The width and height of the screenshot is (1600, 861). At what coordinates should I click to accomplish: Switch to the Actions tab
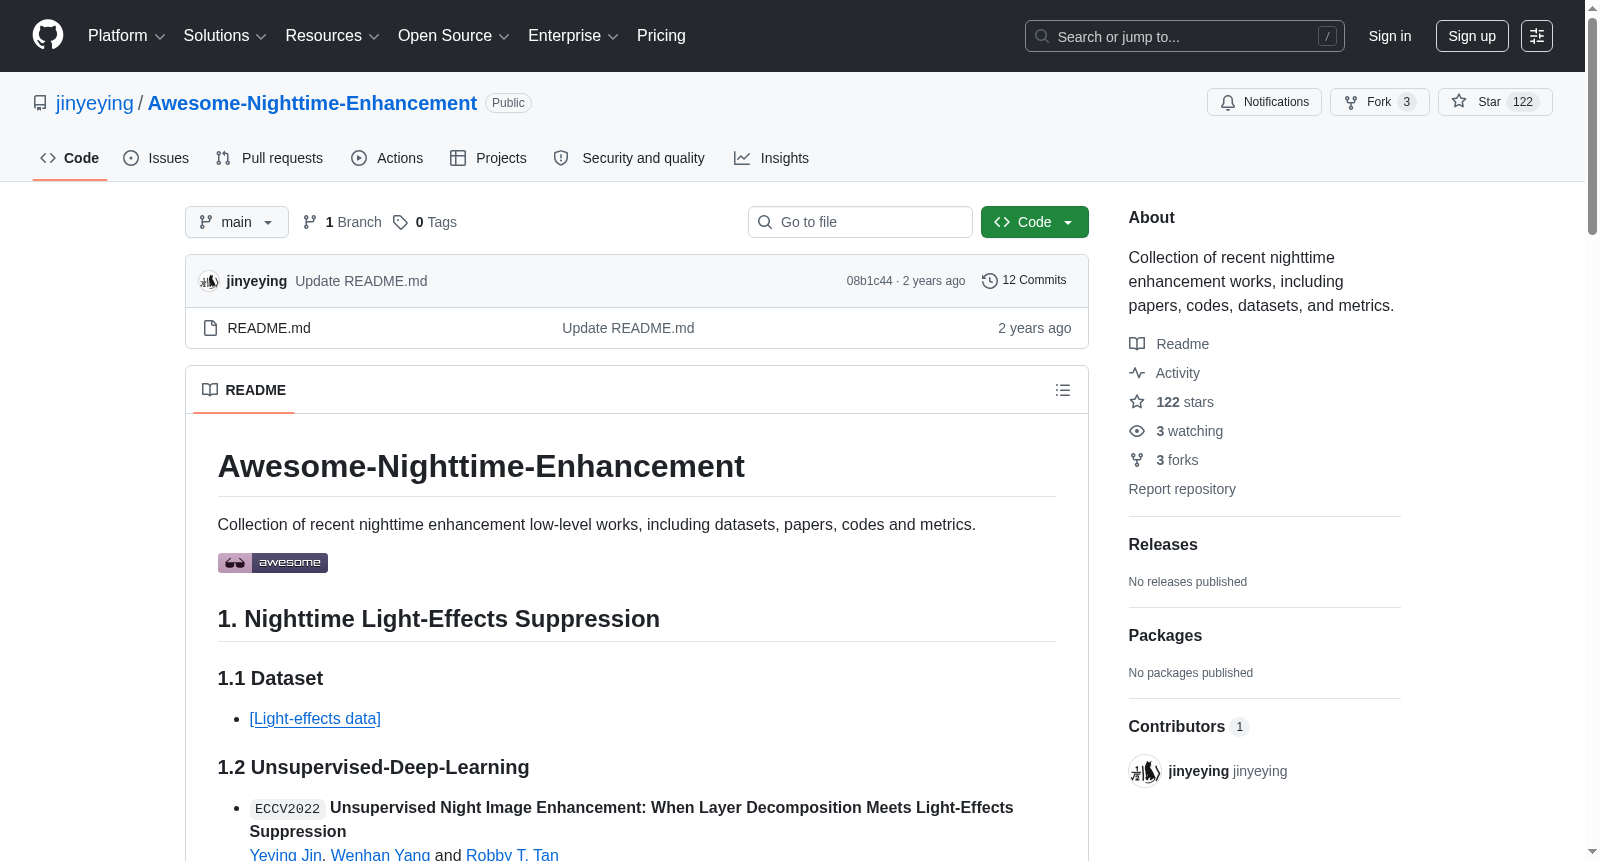pyautogui.click(x=387, y=158)
